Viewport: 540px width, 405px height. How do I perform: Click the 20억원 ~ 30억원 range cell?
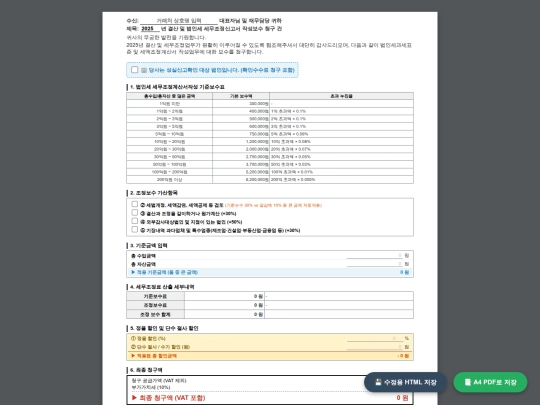[169, 149]
